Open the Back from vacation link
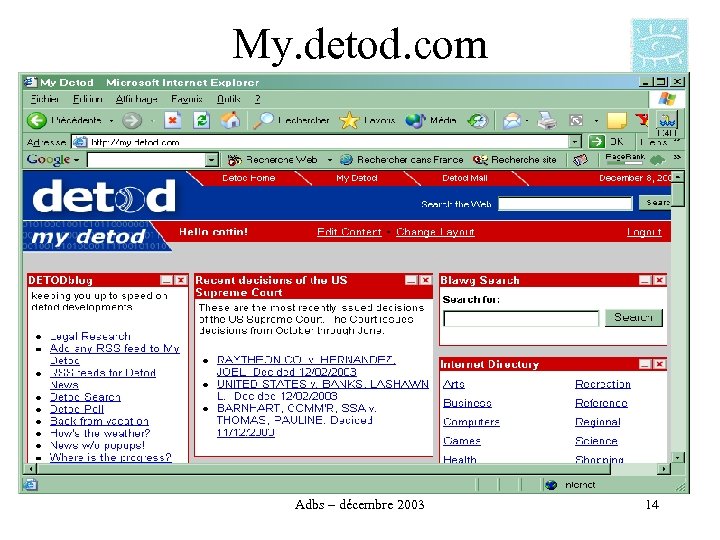This screenshot has height=540, width=720. [99, 421]
